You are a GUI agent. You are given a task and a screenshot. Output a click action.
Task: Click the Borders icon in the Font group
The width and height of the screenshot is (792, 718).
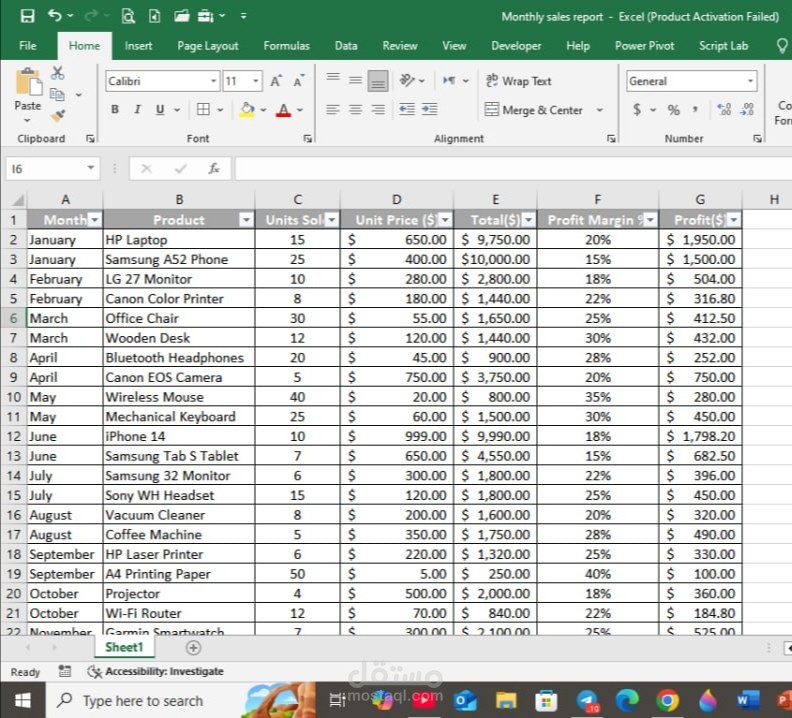pyautogui.click(x=203, y=109)
